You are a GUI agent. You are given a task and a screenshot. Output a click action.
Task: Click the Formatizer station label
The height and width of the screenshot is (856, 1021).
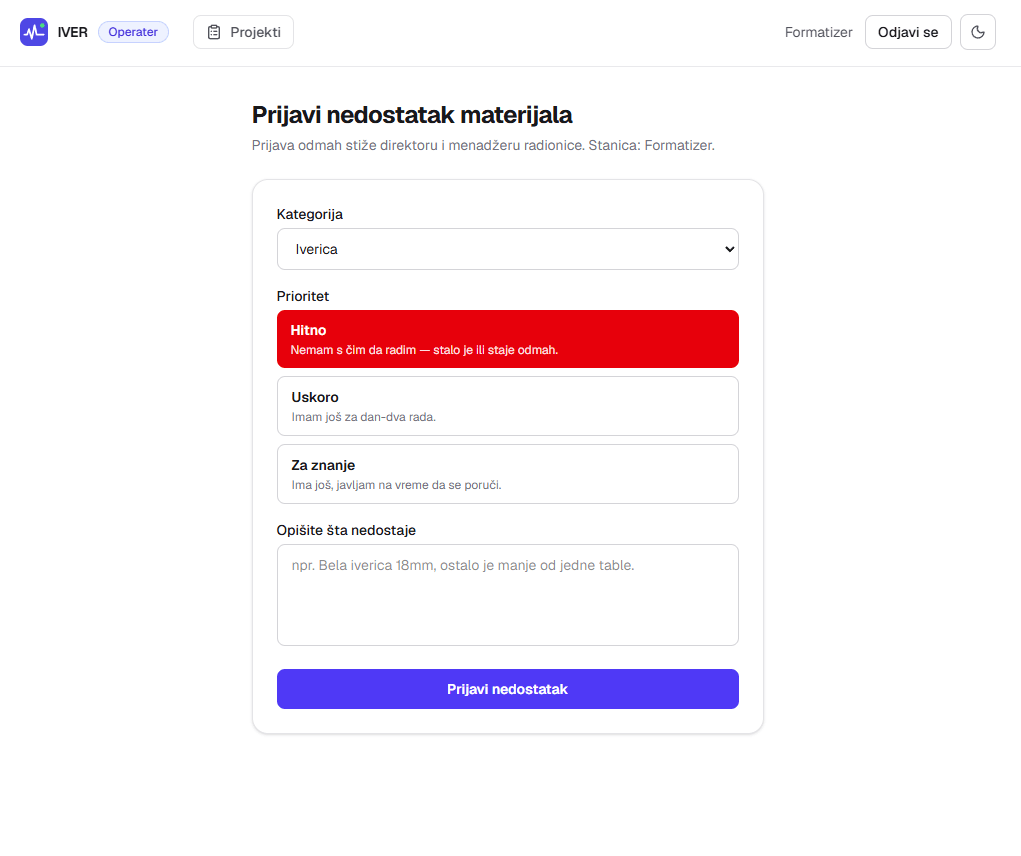coord(818,32)
